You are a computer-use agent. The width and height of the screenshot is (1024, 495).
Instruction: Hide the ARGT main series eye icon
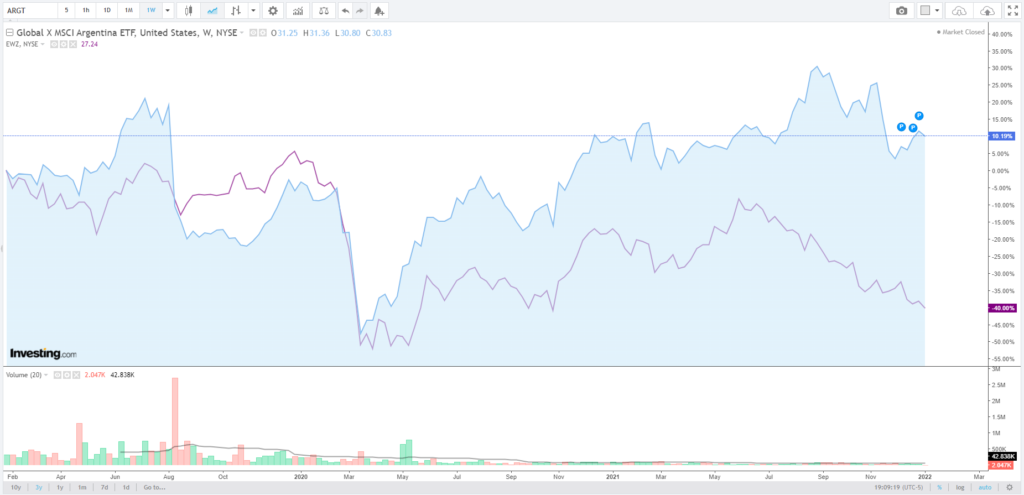click(x=253, y=33)
